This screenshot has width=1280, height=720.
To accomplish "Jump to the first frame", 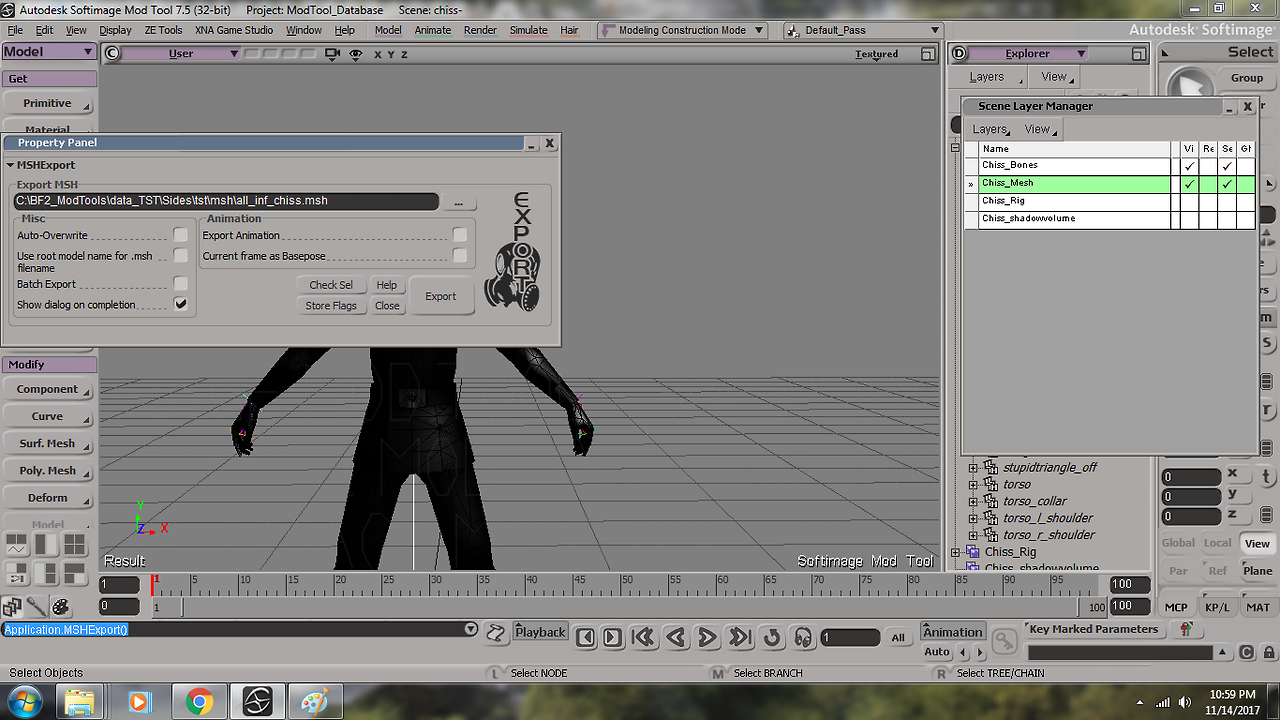I will pos(643,637).
